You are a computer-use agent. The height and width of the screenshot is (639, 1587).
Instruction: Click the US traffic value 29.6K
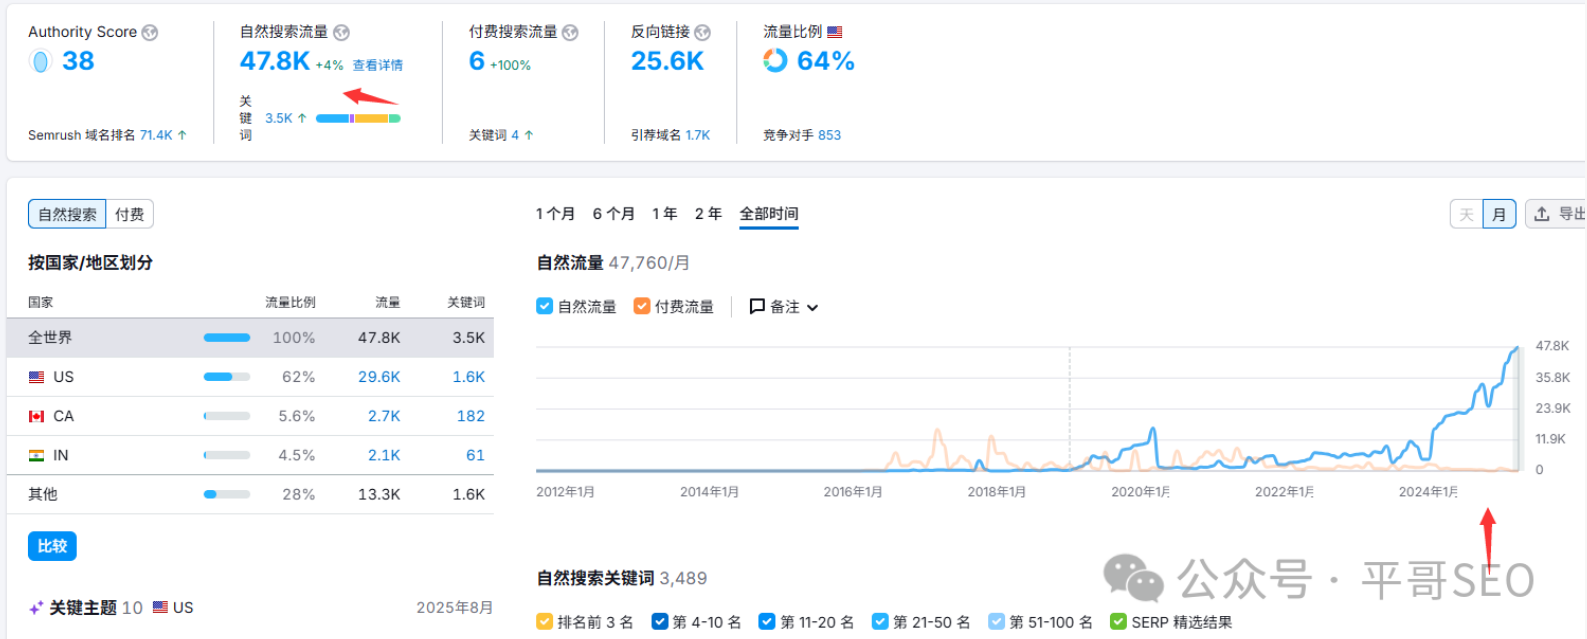pyautogui.click(x=379, y=377)
